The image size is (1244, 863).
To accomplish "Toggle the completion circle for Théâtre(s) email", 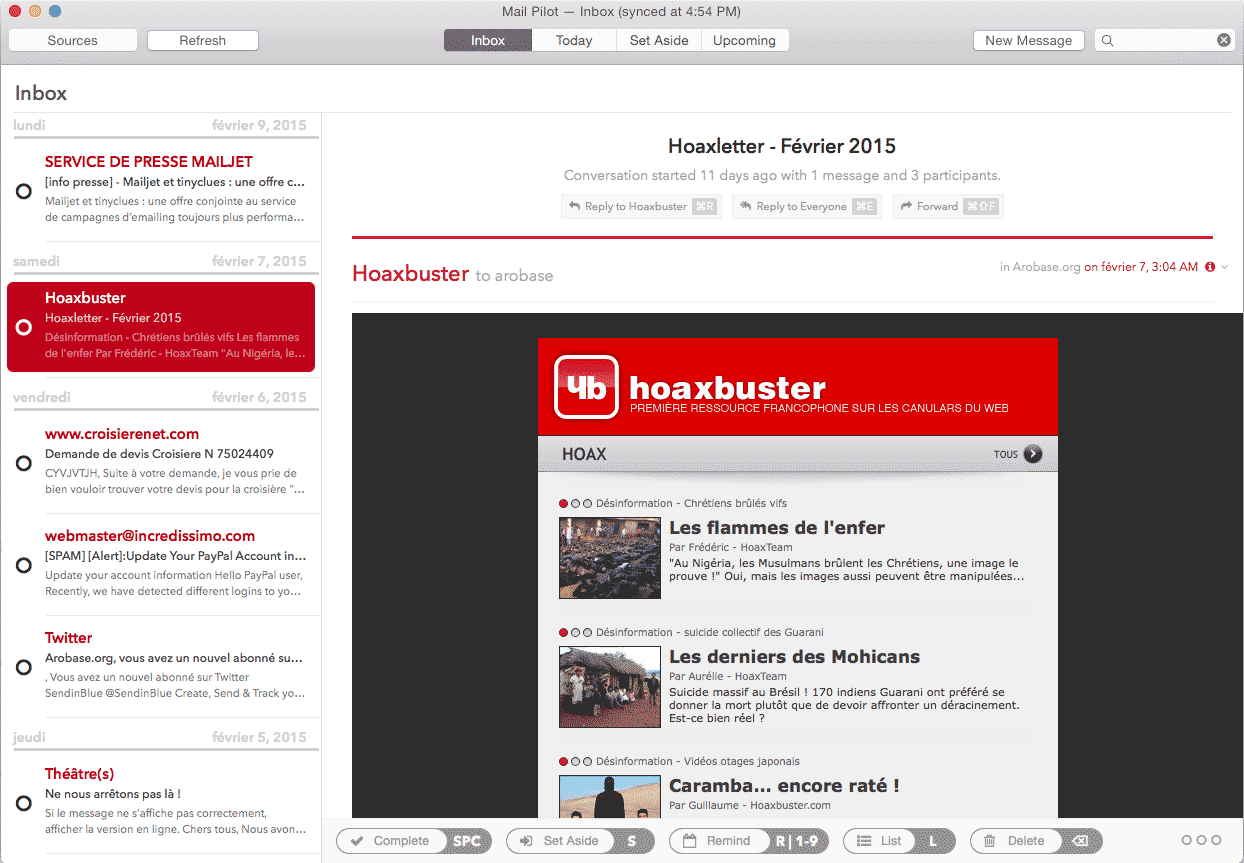I will (x=24, y=803).
